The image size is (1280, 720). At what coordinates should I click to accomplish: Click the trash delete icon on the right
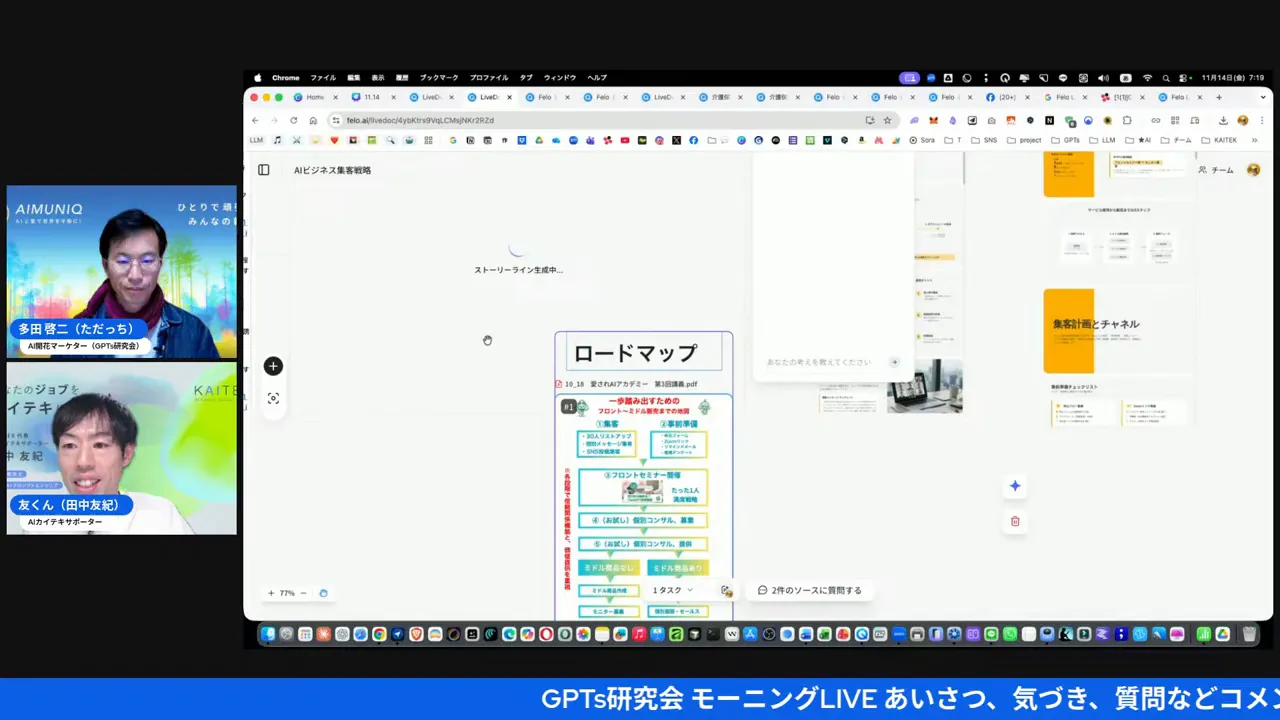[1015, 521]
